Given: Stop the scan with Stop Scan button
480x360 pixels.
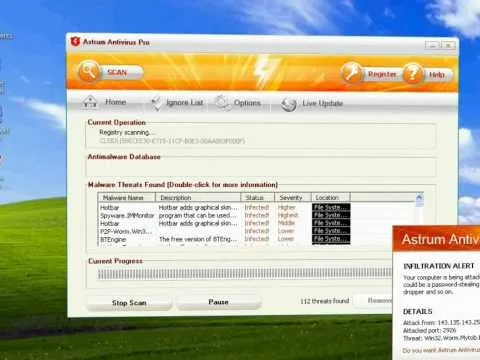Looking at the screenshot, I should [x=129, y=303].
